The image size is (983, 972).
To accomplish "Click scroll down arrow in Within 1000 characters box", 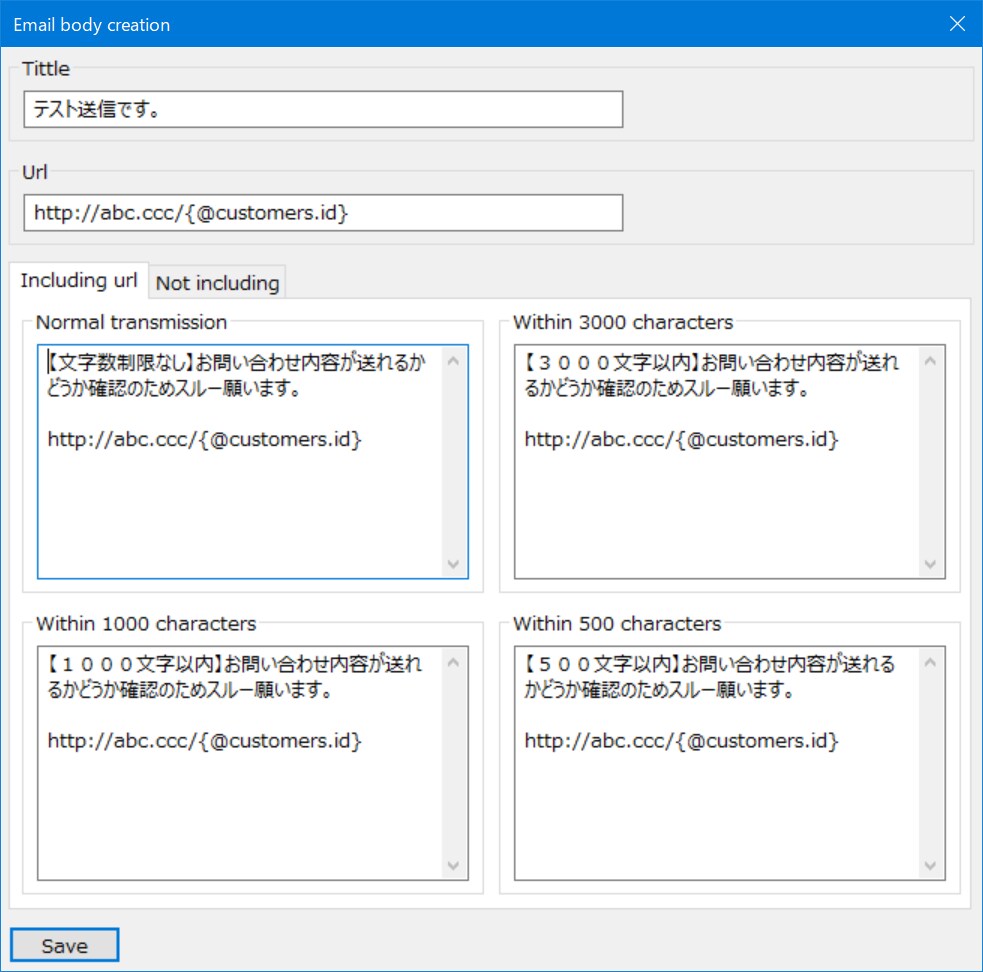I will point(454,865).
